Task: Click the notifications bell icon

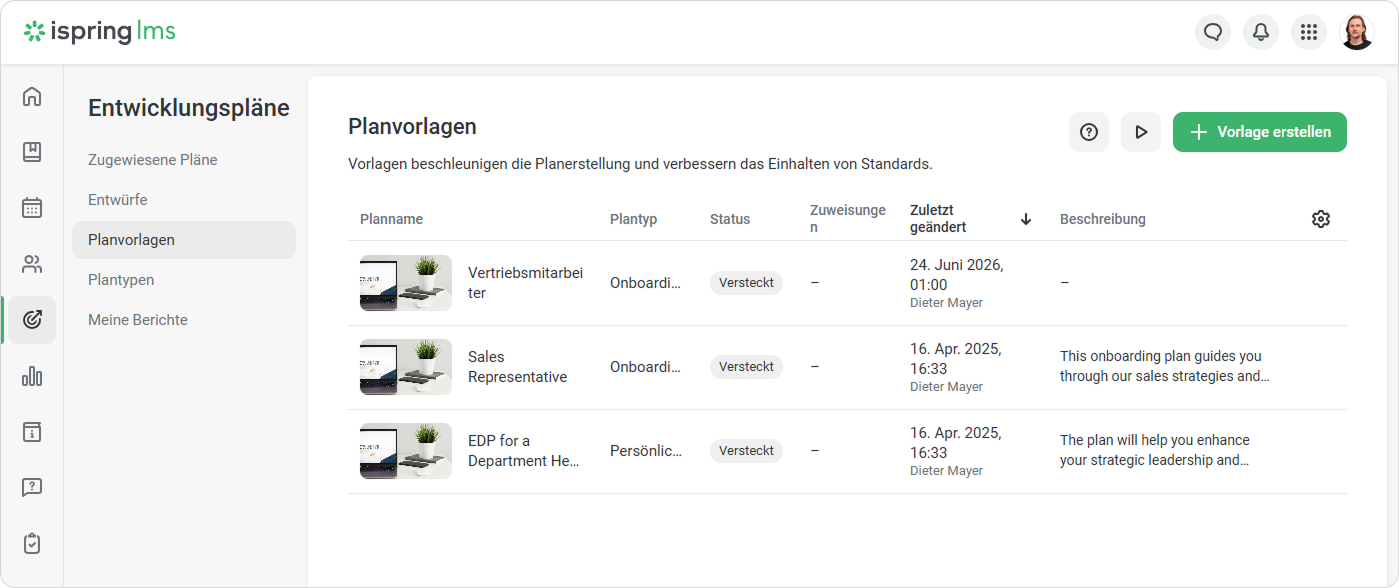Action: [x=1261, y=32]
